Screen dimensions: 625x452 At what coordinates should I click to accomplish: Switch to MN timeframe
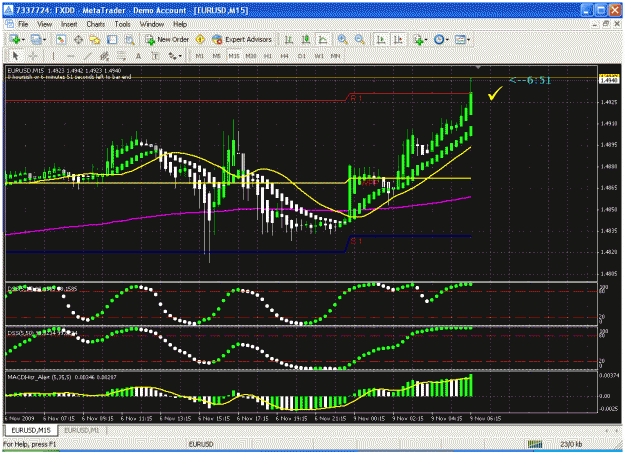pos(336,56)
